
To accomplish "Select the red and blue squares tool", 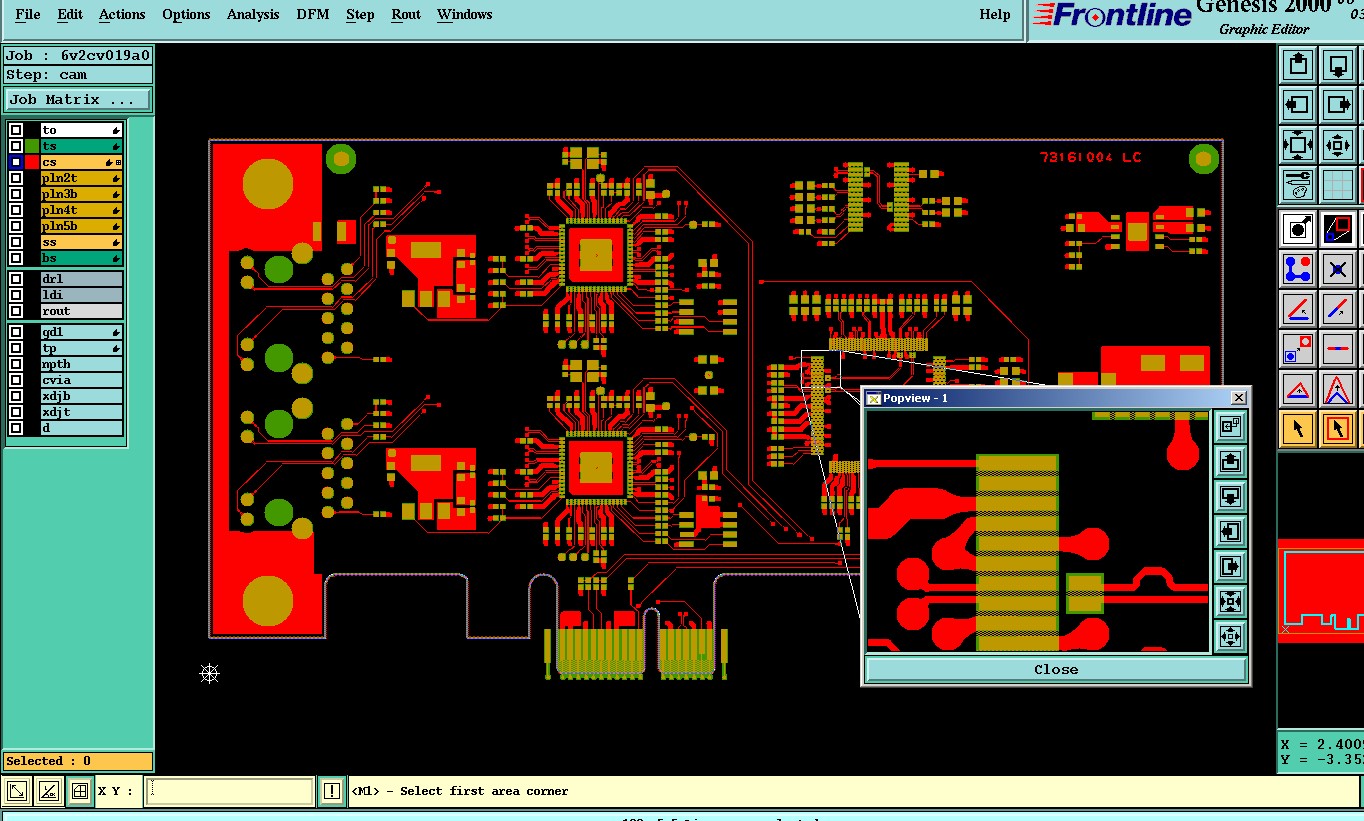I will pyautogui.click(x=1338, y=229).
